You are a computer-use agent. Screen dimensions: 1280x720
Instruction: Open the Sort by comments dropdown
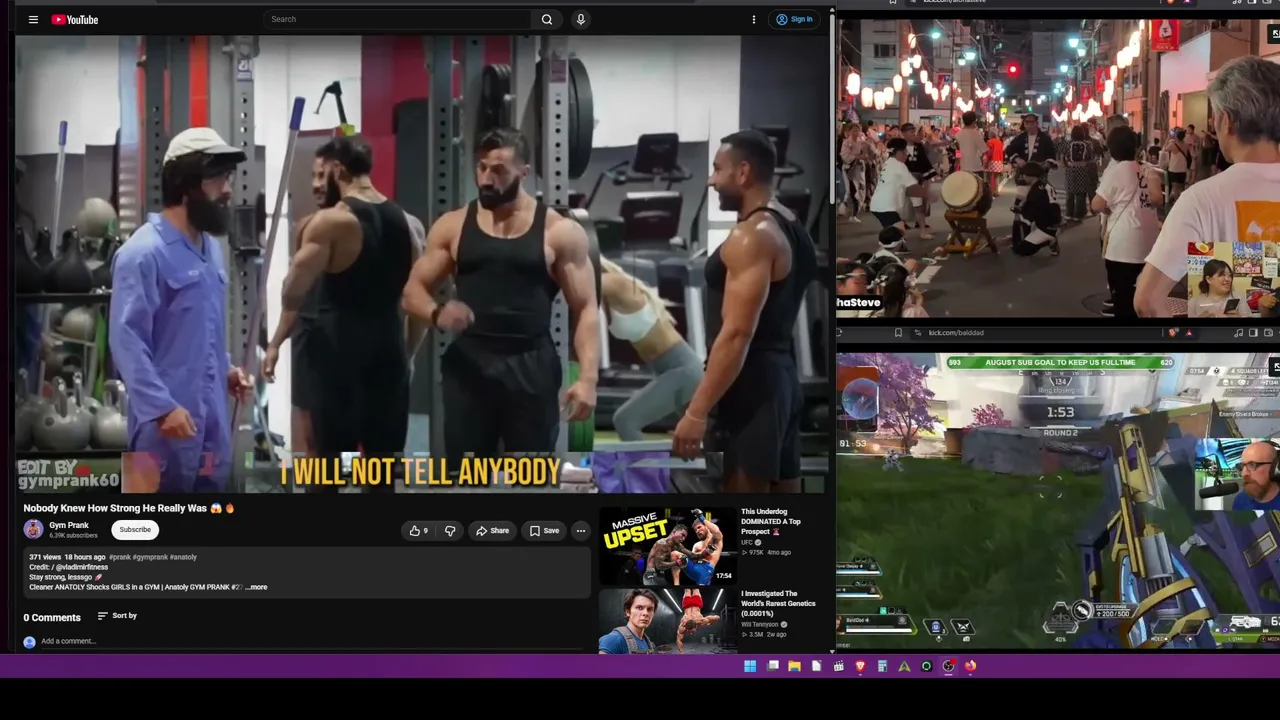[x=117, y=616]
